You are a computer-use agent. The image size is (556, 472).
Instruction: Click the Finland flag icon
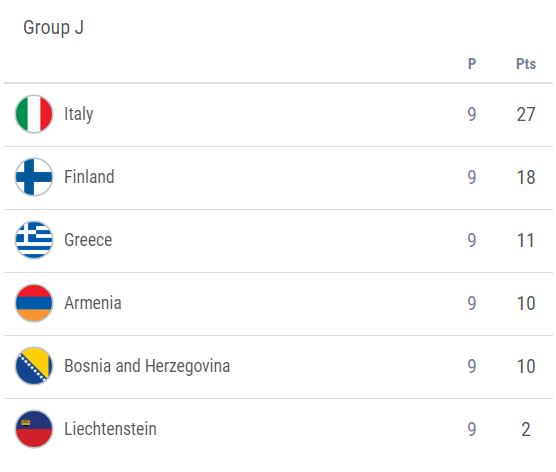tap(34, 177)
